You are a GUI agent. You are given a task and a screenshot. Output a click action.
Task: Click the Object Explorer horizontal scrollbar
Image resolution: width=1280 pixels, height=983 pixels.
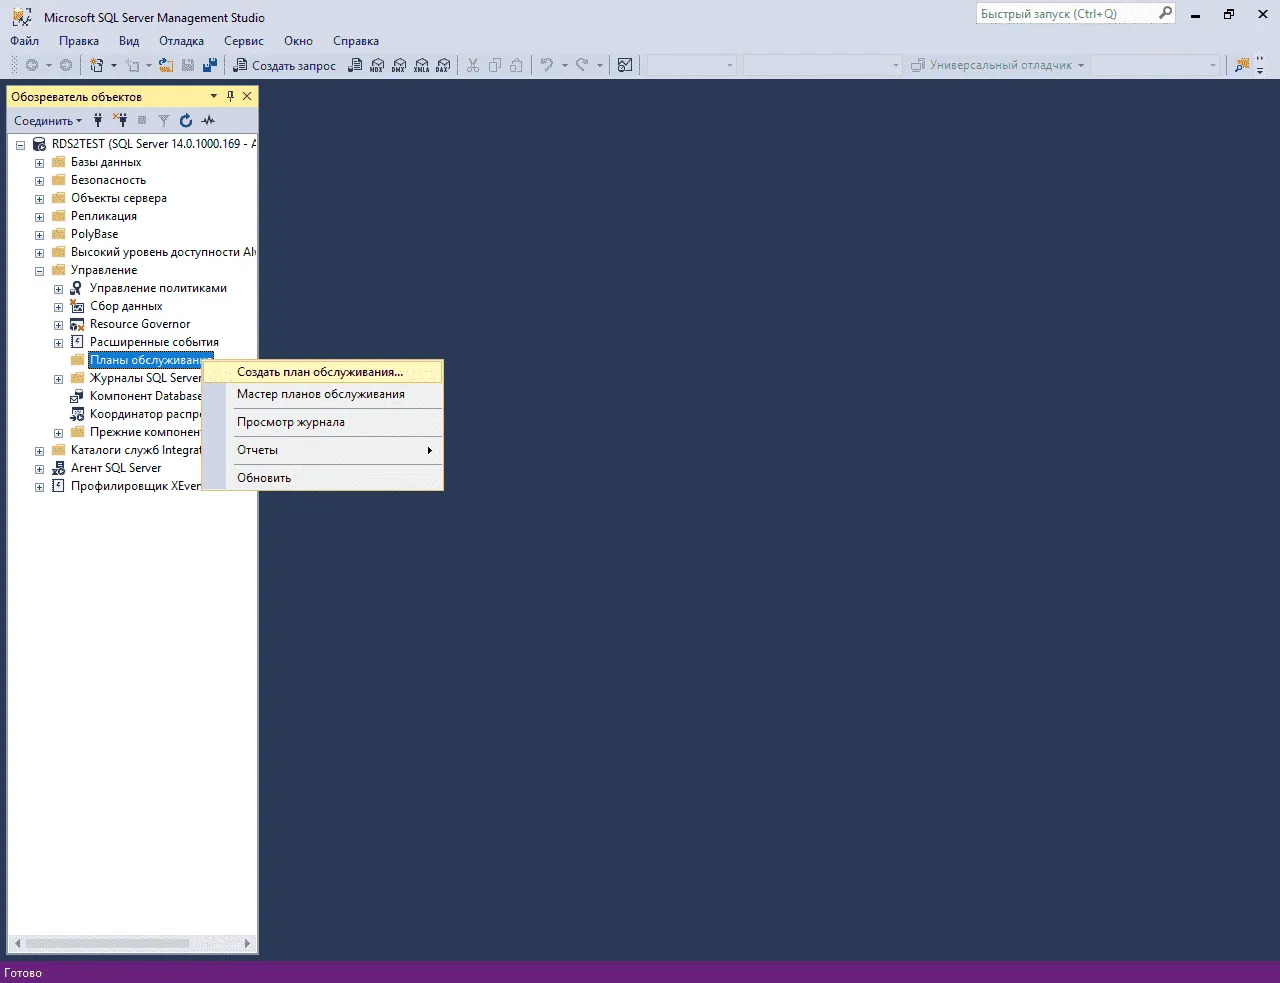tap(107, 943)
